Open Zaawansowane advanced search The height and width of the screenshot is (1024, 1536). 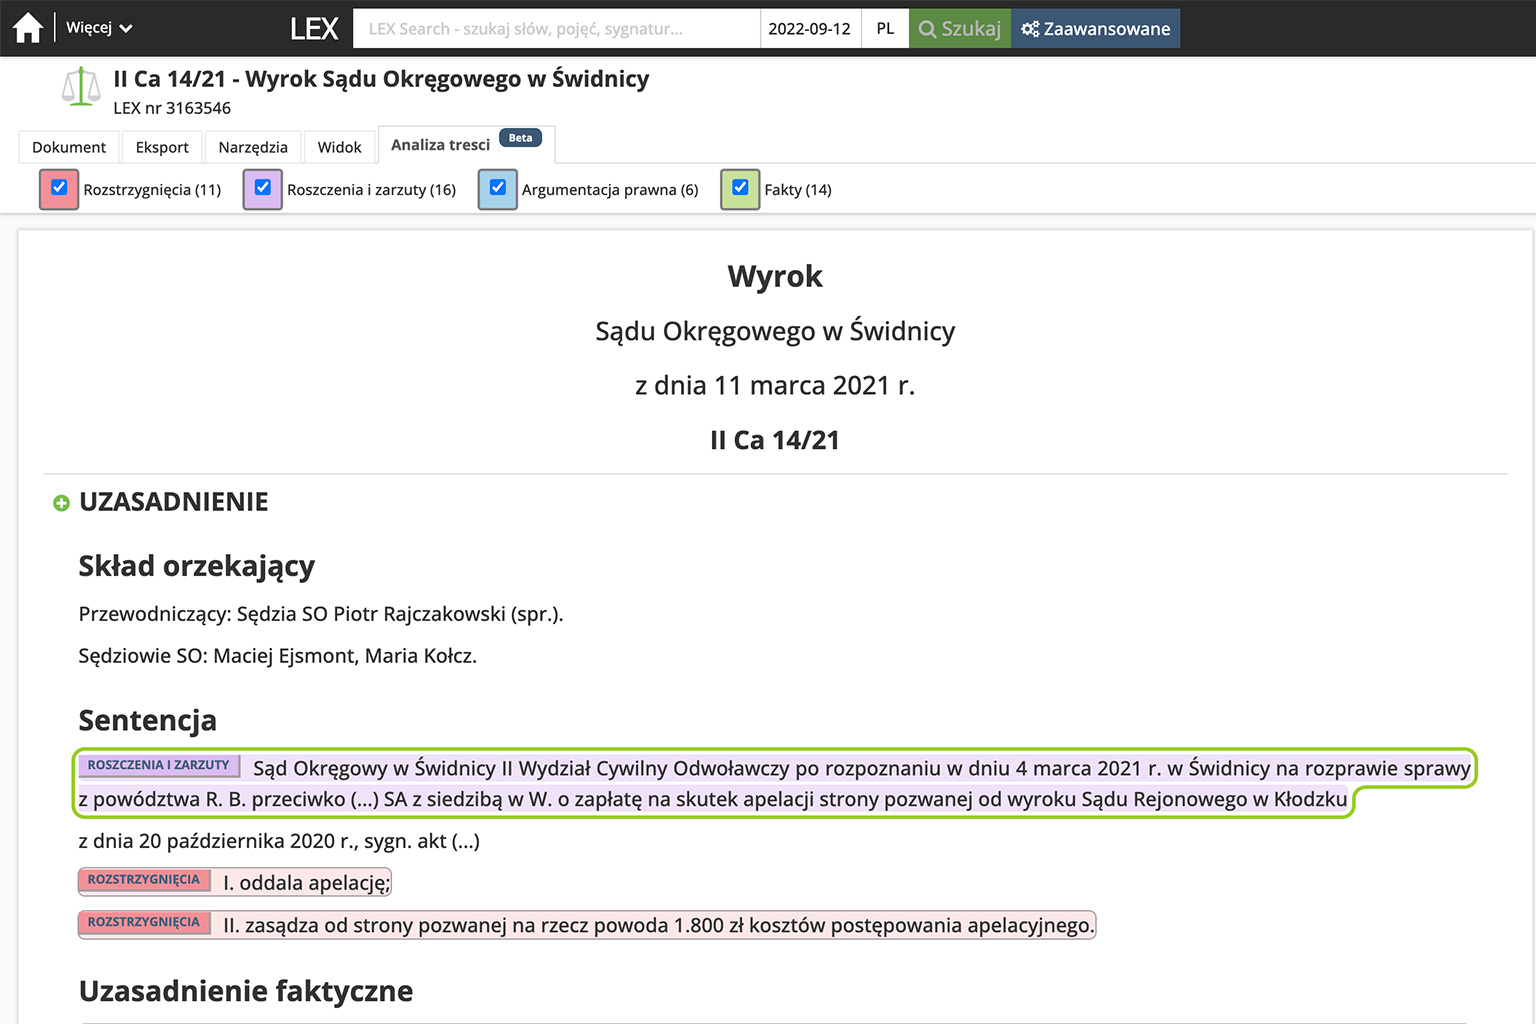(x=1095, y=29)
